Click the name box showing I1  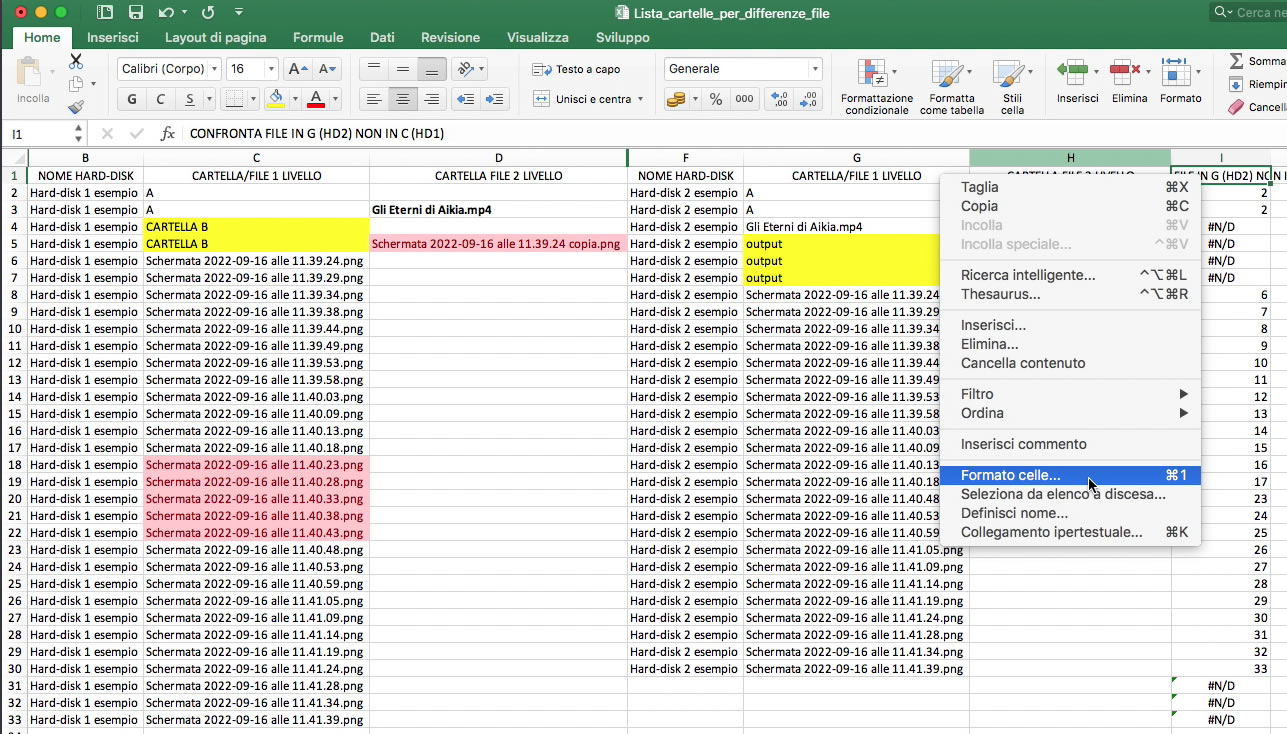coord(44,133)
